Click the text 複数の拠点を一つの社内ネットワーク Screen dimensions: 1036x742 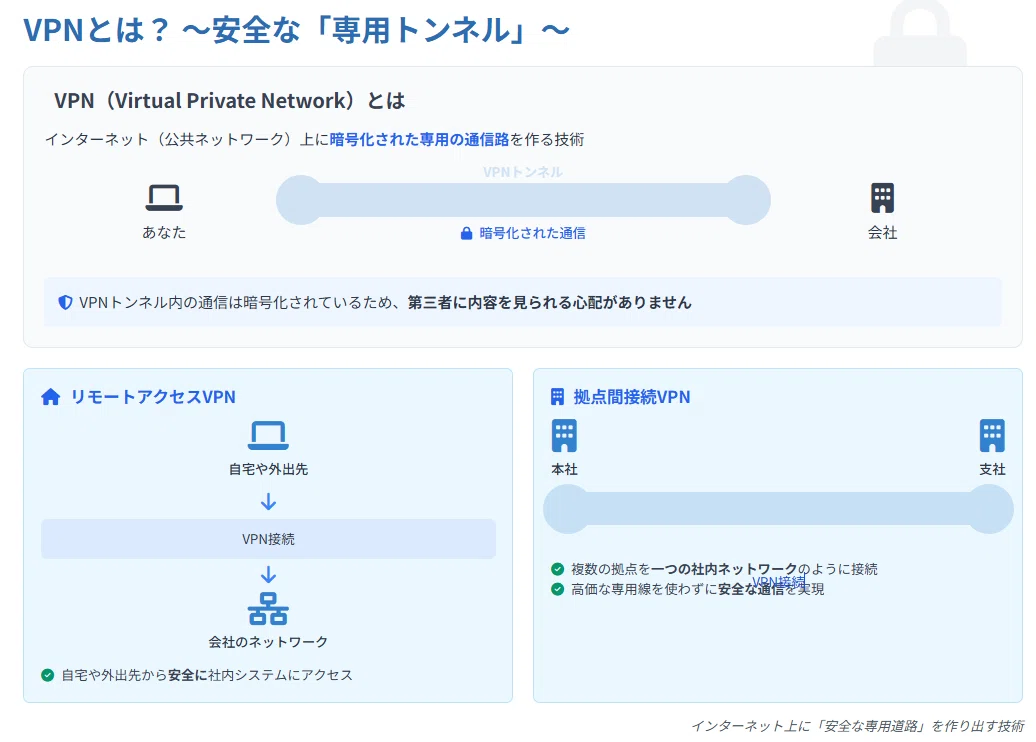tap(684, 569)
